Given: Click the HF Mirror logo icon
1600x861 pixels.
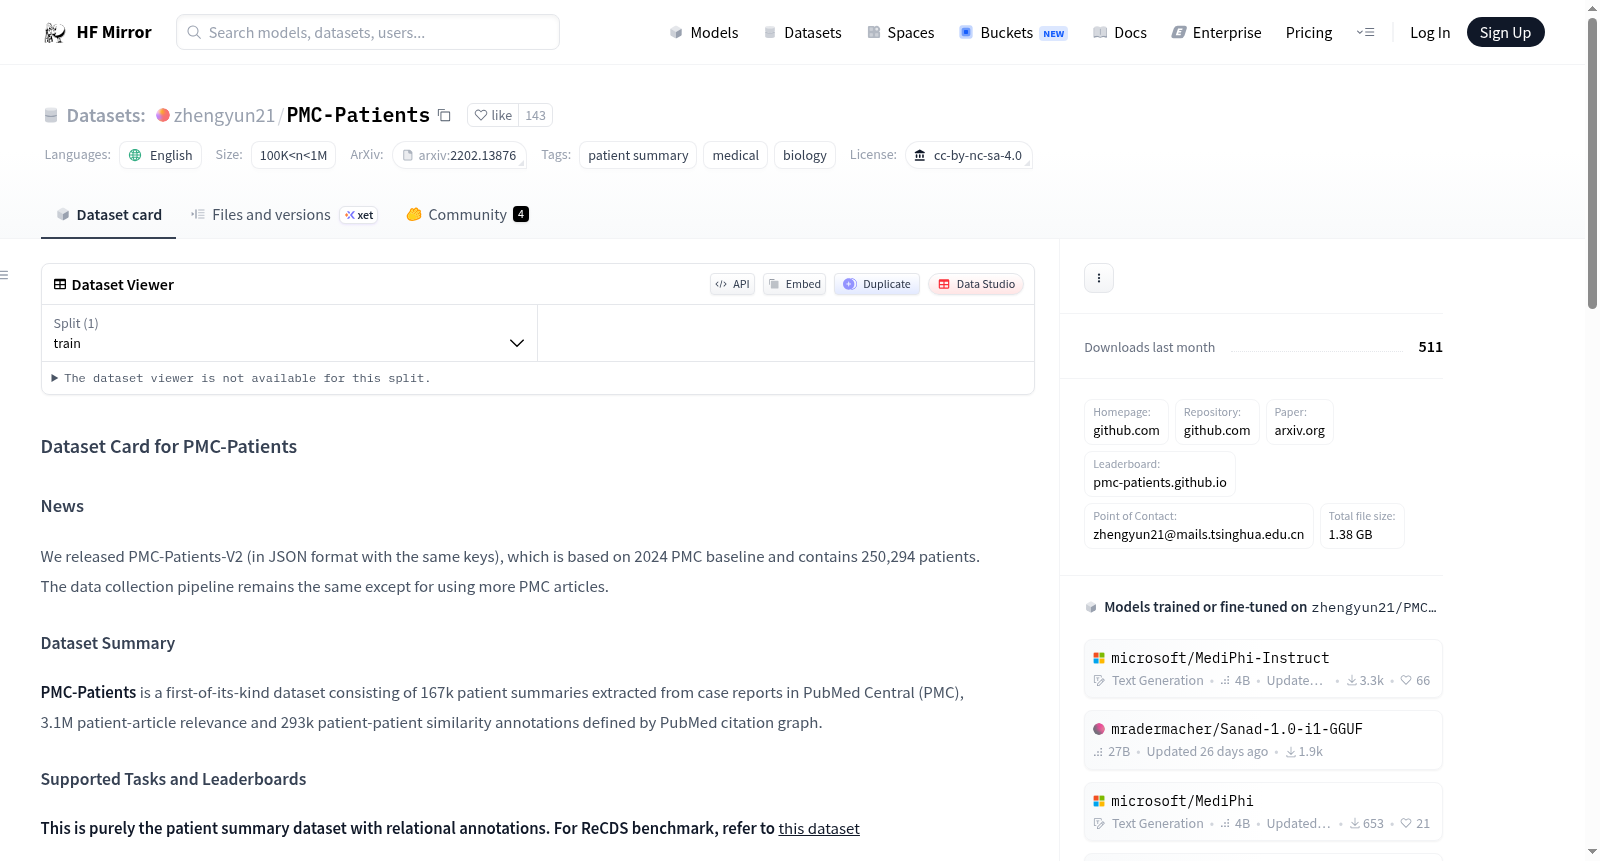Looking at the screenshot, I should click(x=55, y=33).
